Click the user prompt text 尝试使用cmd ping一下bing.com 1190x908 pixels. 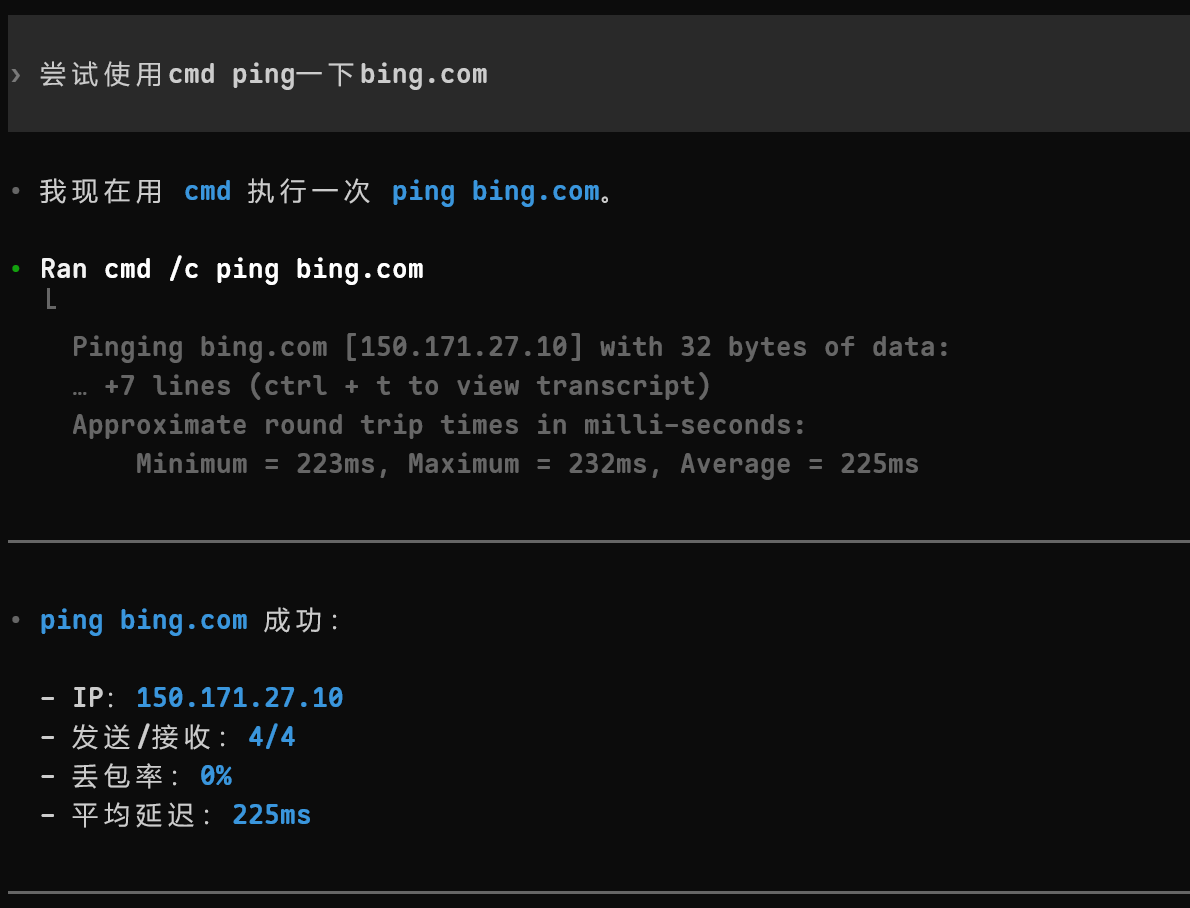click(263, 74)
